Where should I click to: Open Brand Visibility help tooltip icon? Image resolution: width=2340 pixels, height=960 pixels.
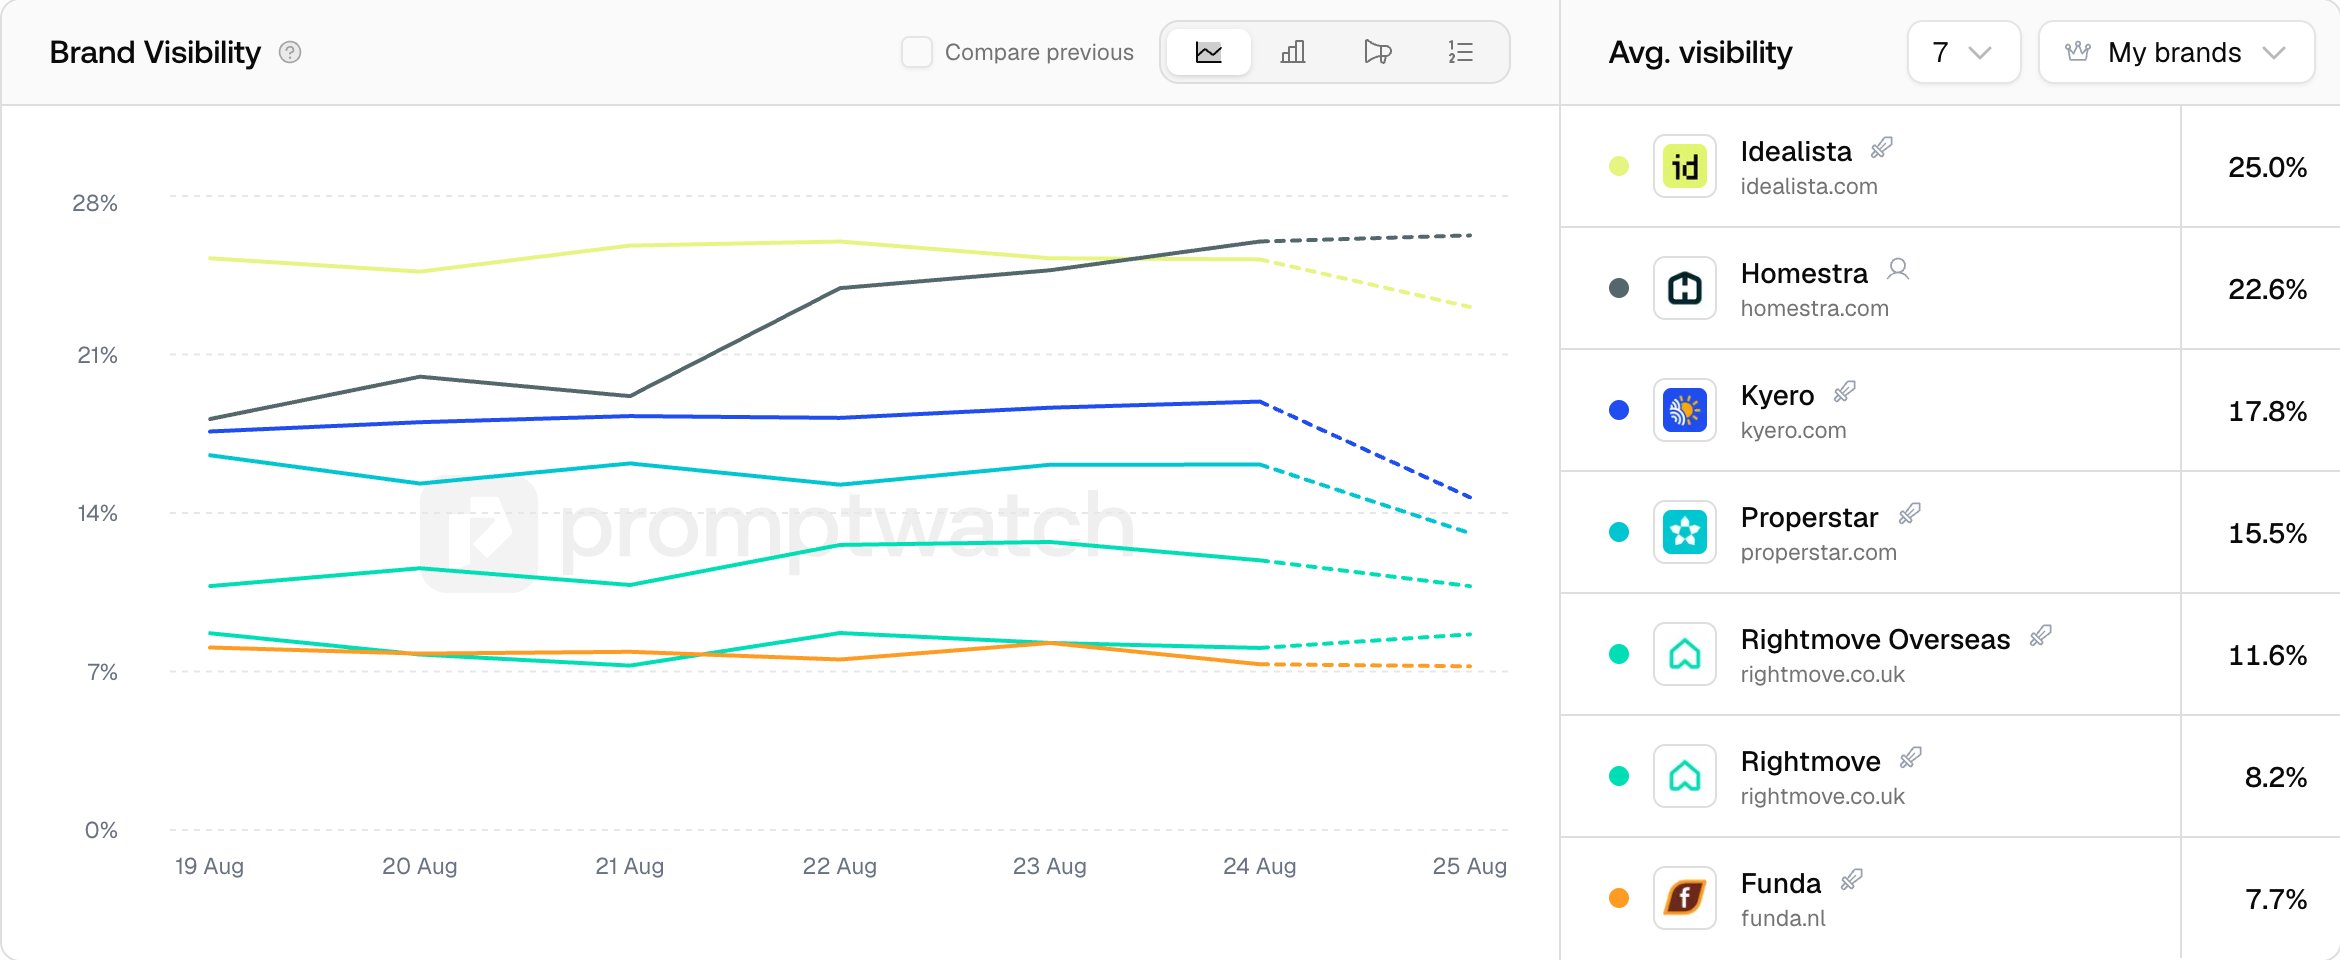[290, 52]
